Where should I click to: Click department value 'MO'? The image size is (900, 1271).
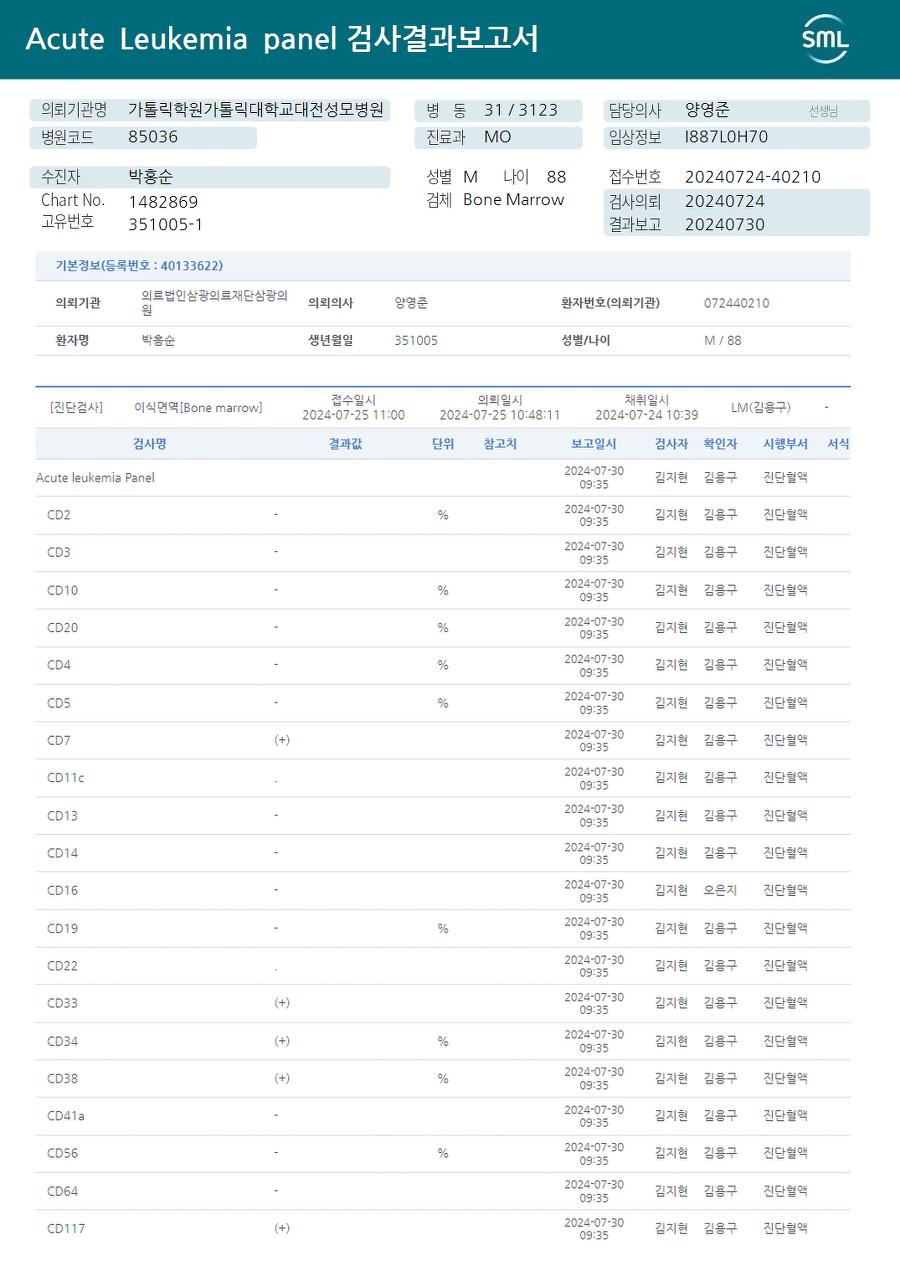click(x=497, y=137)
